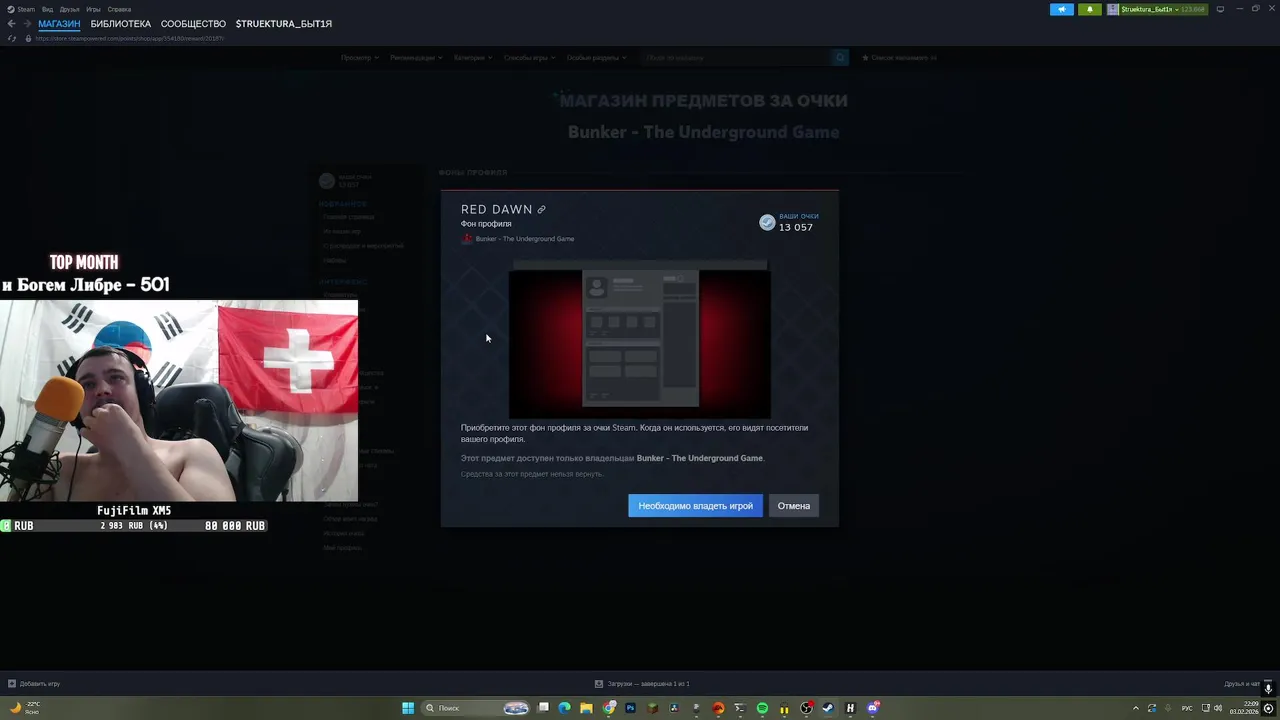Click the Steam URL address field
The width and height of the screenshot is (1280, 720).
(130, 38)
